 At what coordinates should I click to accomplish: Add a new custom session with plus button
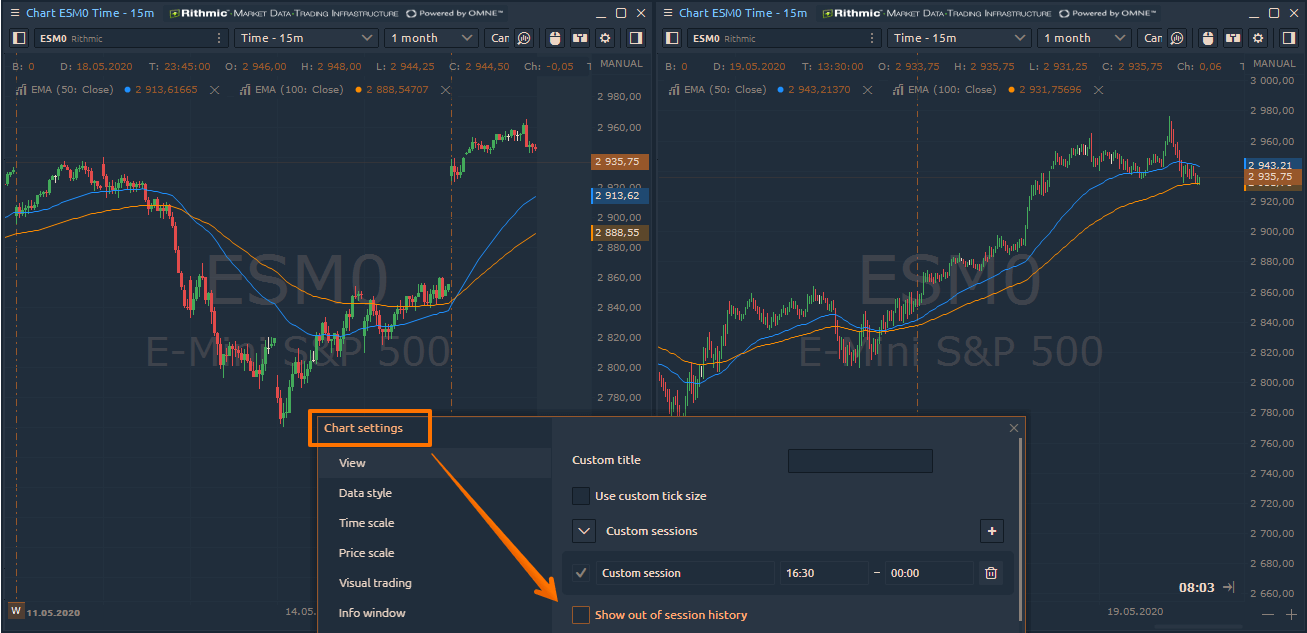coord(992,531)
